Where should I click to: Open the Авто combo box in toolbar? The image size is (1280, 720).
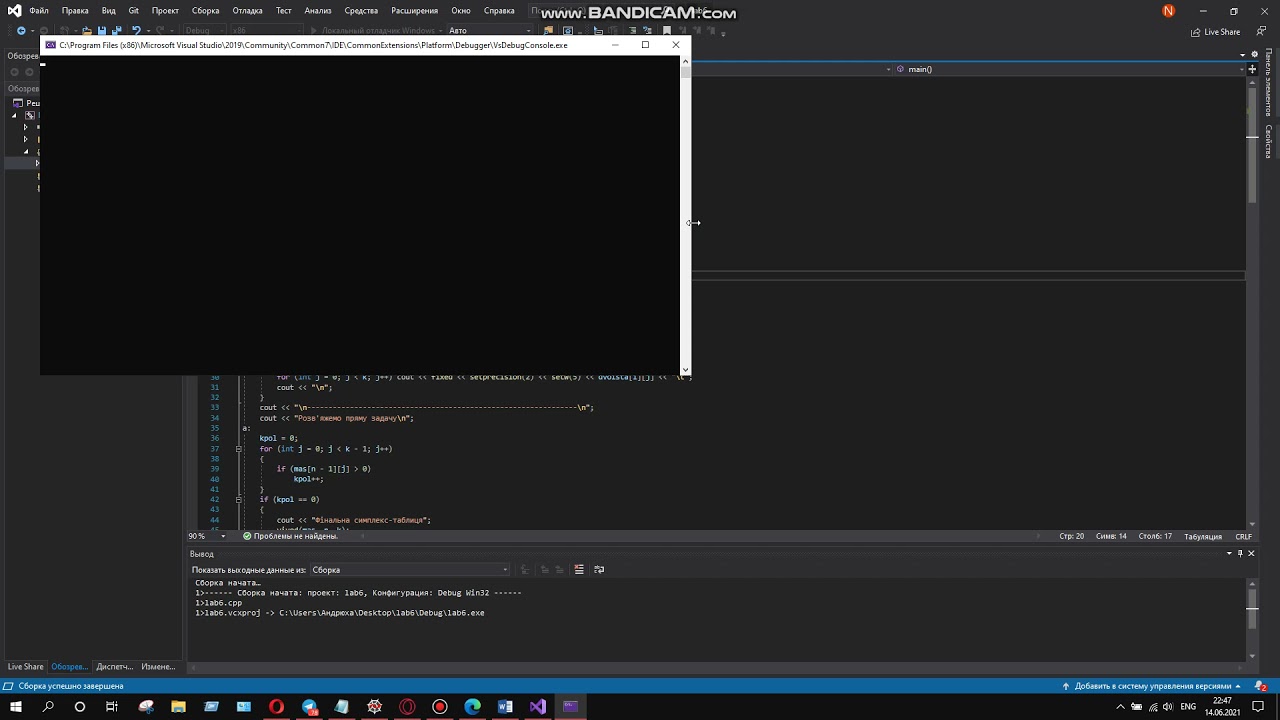pyautogui.click(x=490, y=31)
